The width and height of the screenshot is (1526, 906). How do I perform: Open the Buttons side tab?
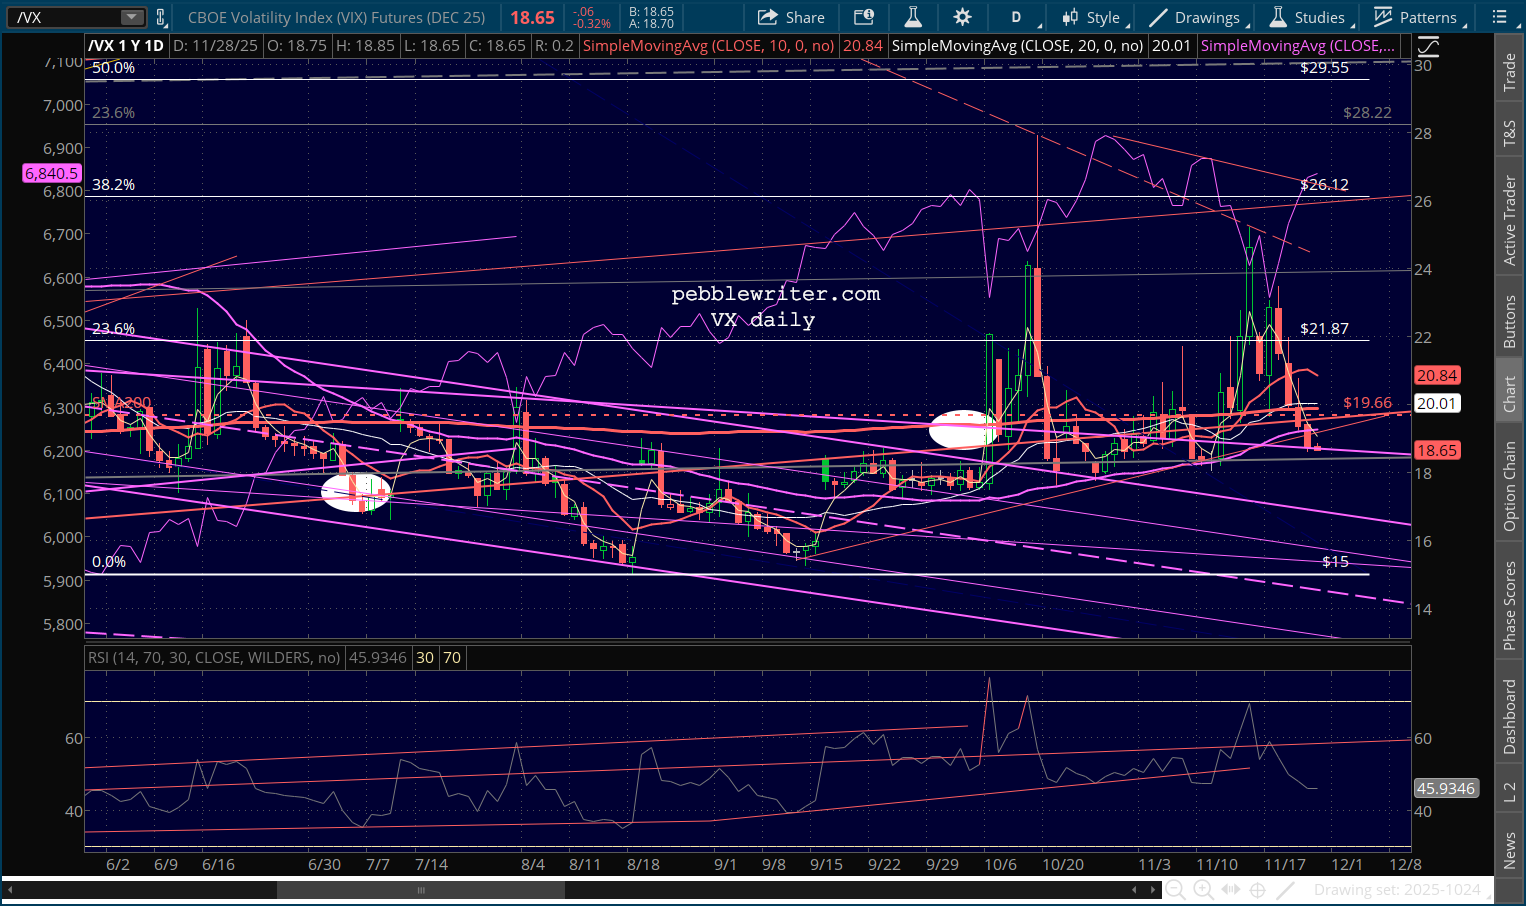point(1509,321)
